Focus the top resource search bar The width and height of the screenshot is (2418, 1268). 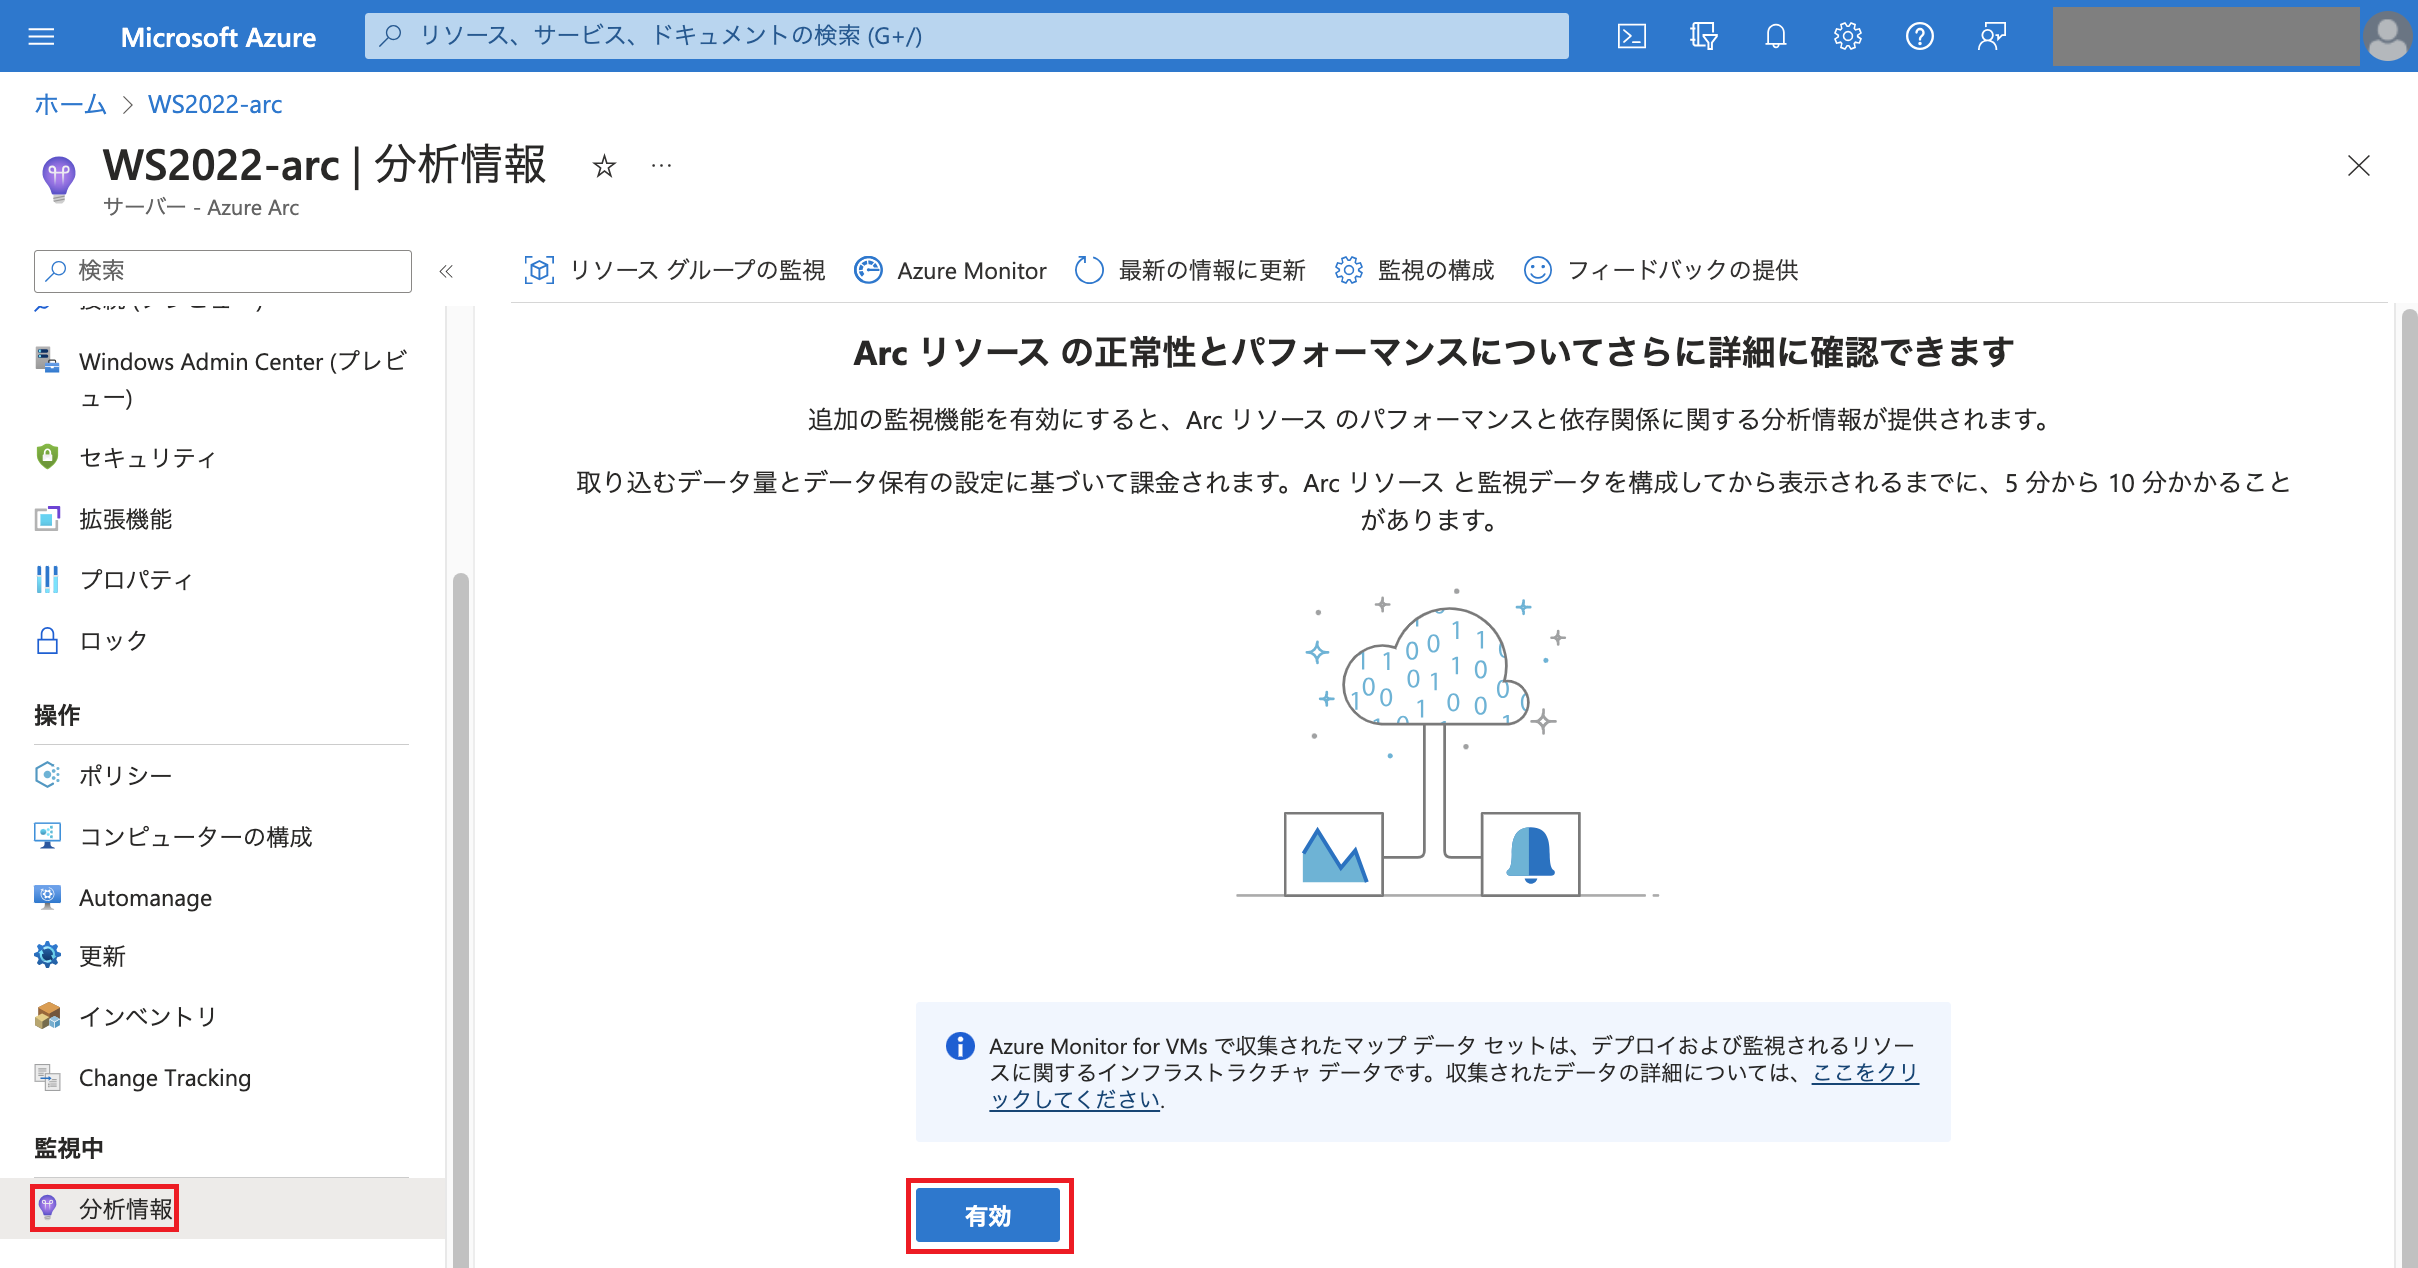click(x=966, y=36)
